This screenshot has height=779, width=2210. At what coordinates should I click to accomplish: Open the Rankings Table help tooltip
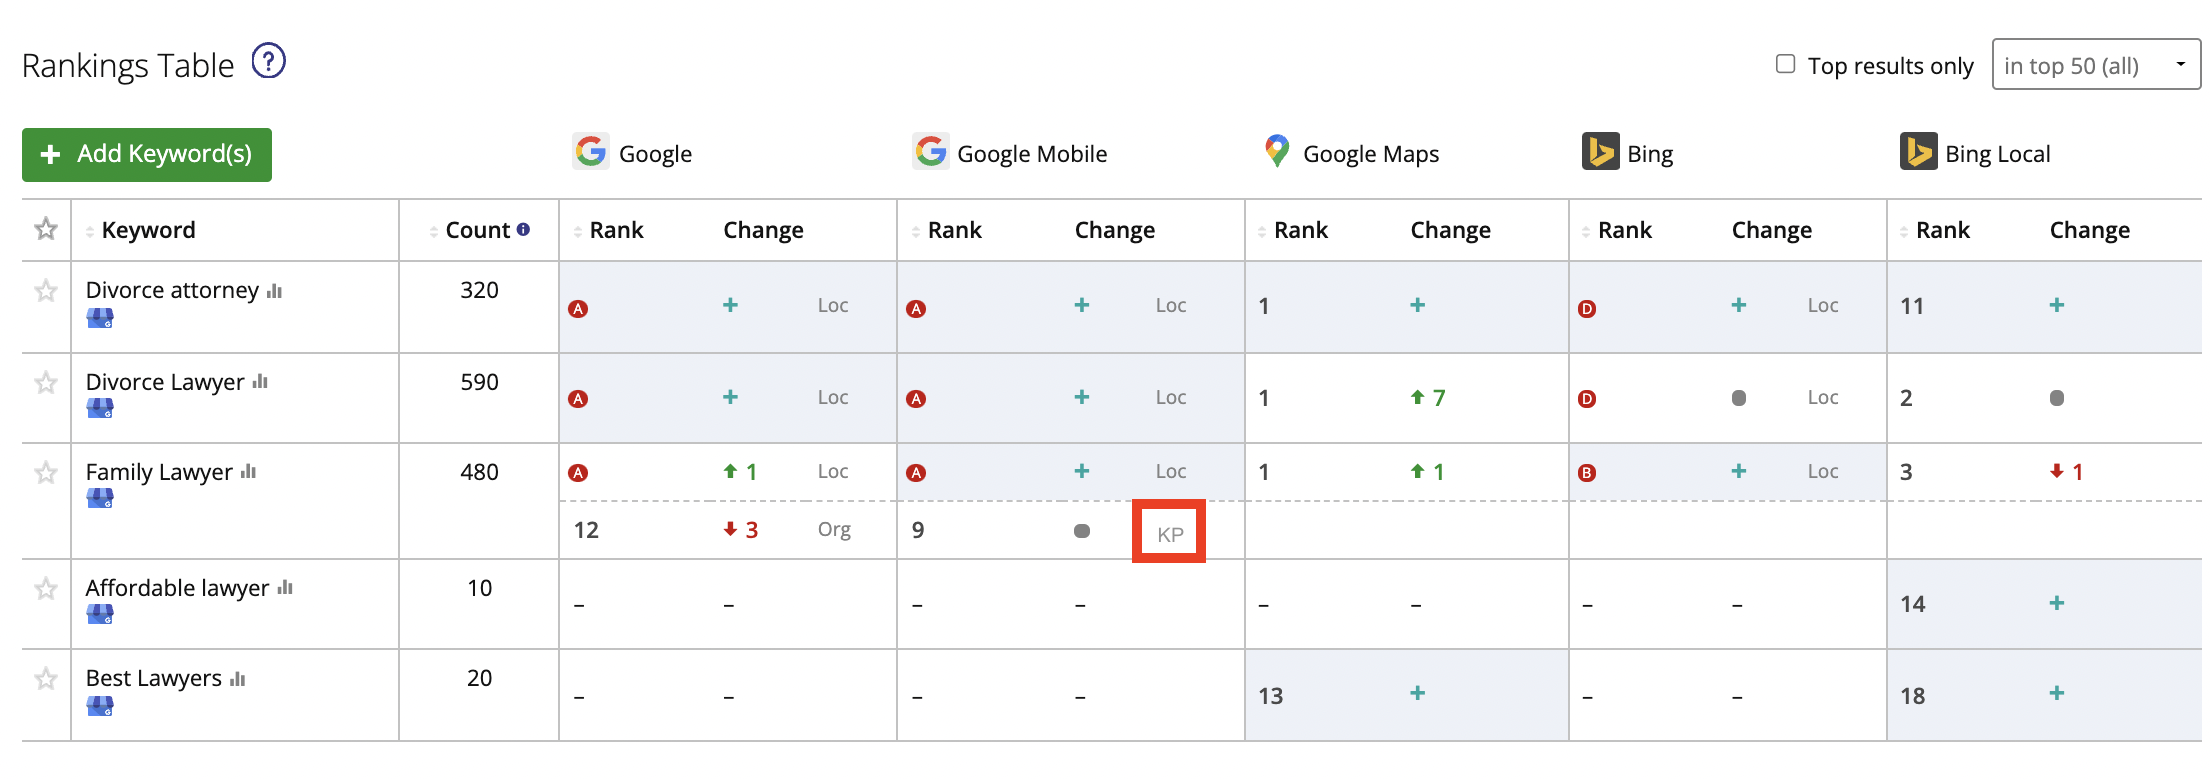tap(267, 62)
